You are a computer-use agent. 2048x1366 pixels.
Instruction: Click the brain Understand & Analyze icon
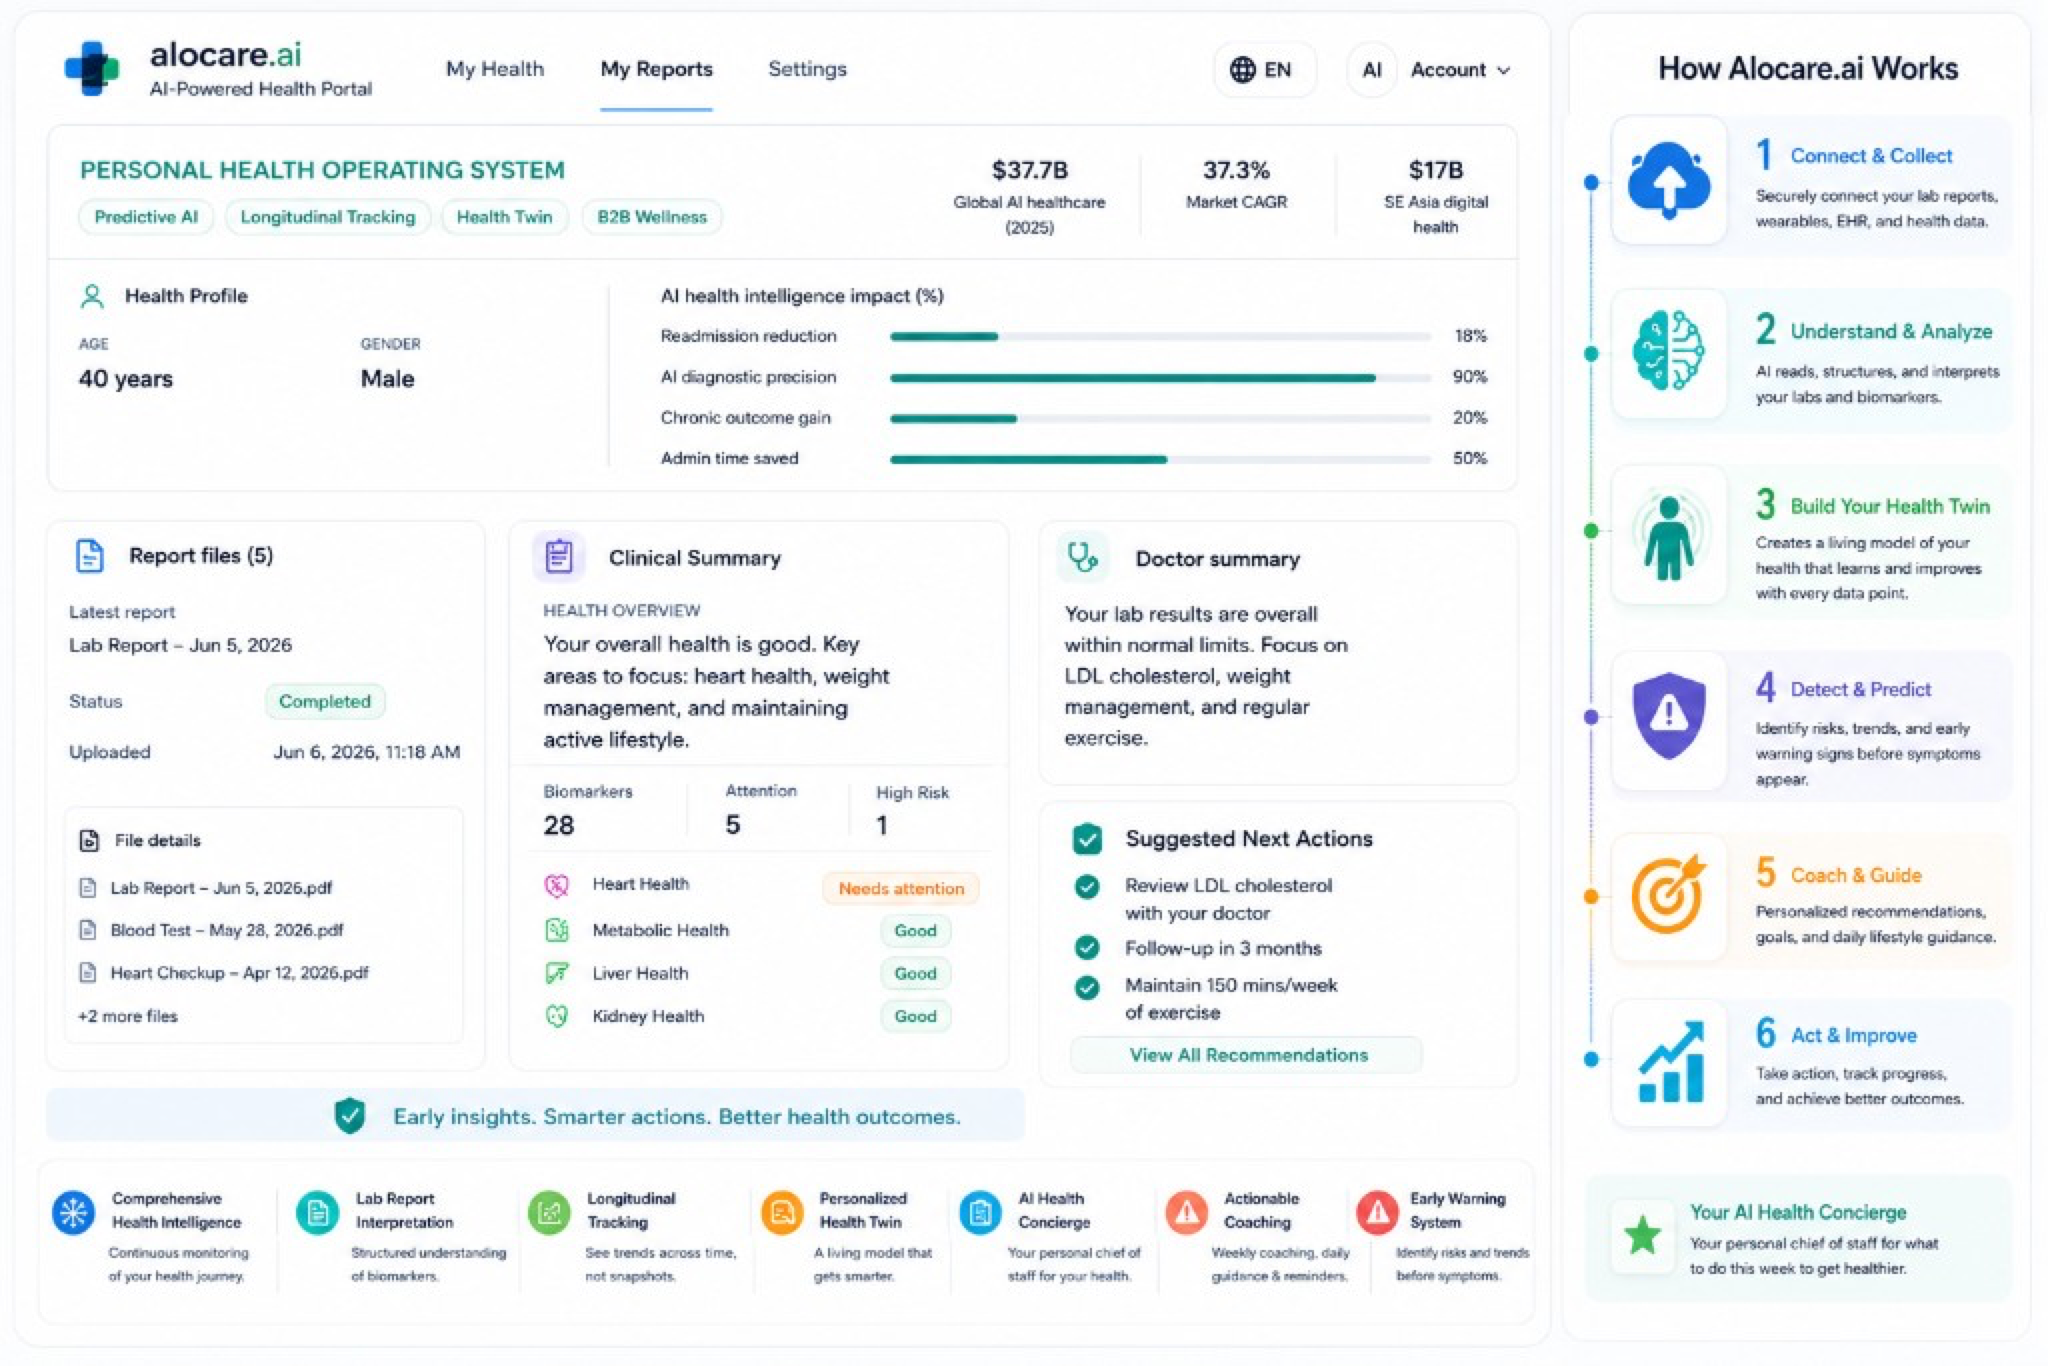point(1668,351)
